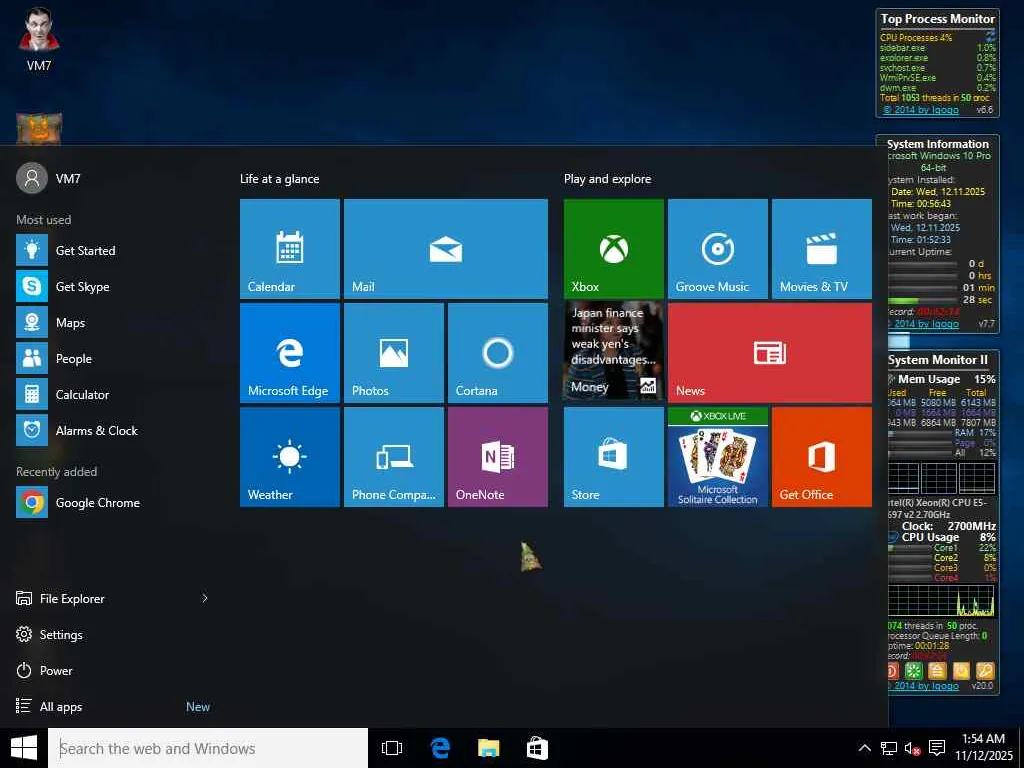The width and height of the screenshot is (1024, 768).
Task: Open the Xbox tile
Action: pos(613,249)
